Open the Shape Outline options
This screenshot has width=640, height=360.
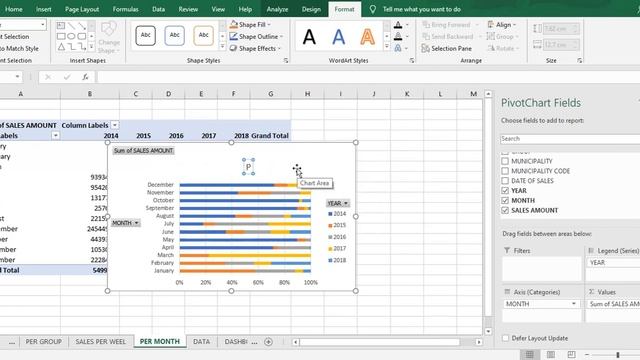click(256, 36)
